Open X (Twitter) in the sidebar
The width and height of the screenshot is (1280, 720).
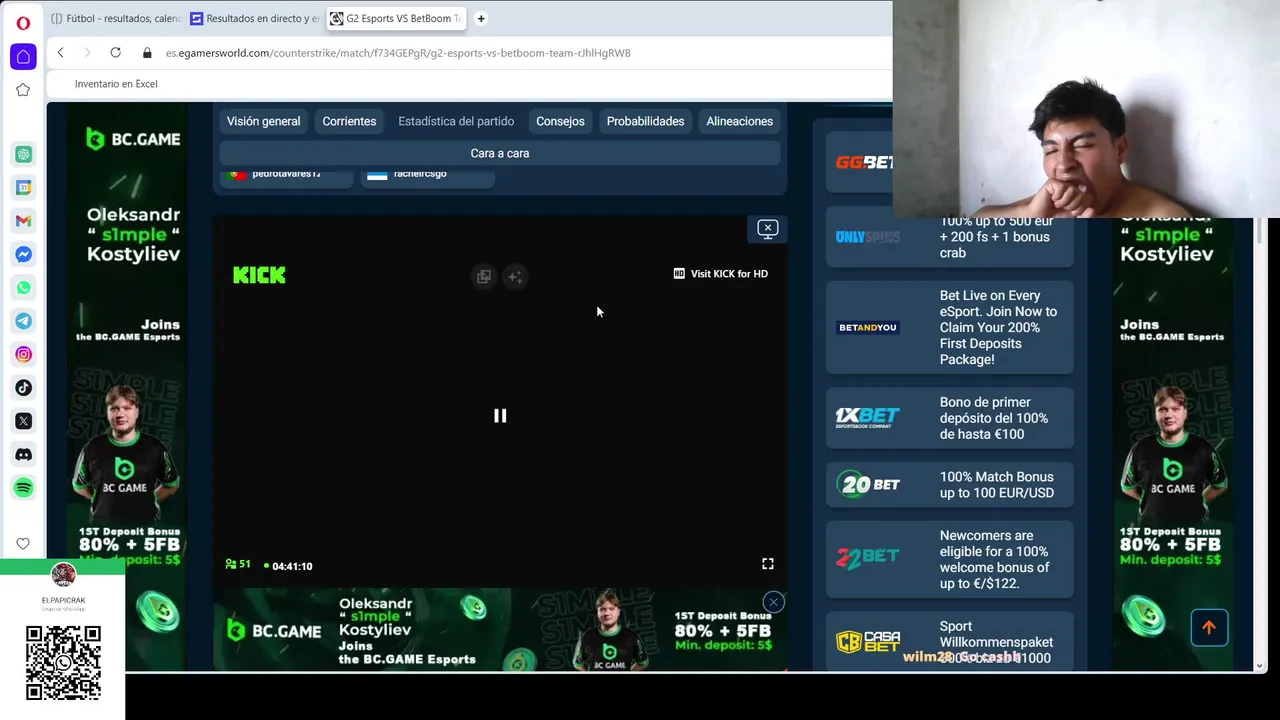click(x=24, y=421)
